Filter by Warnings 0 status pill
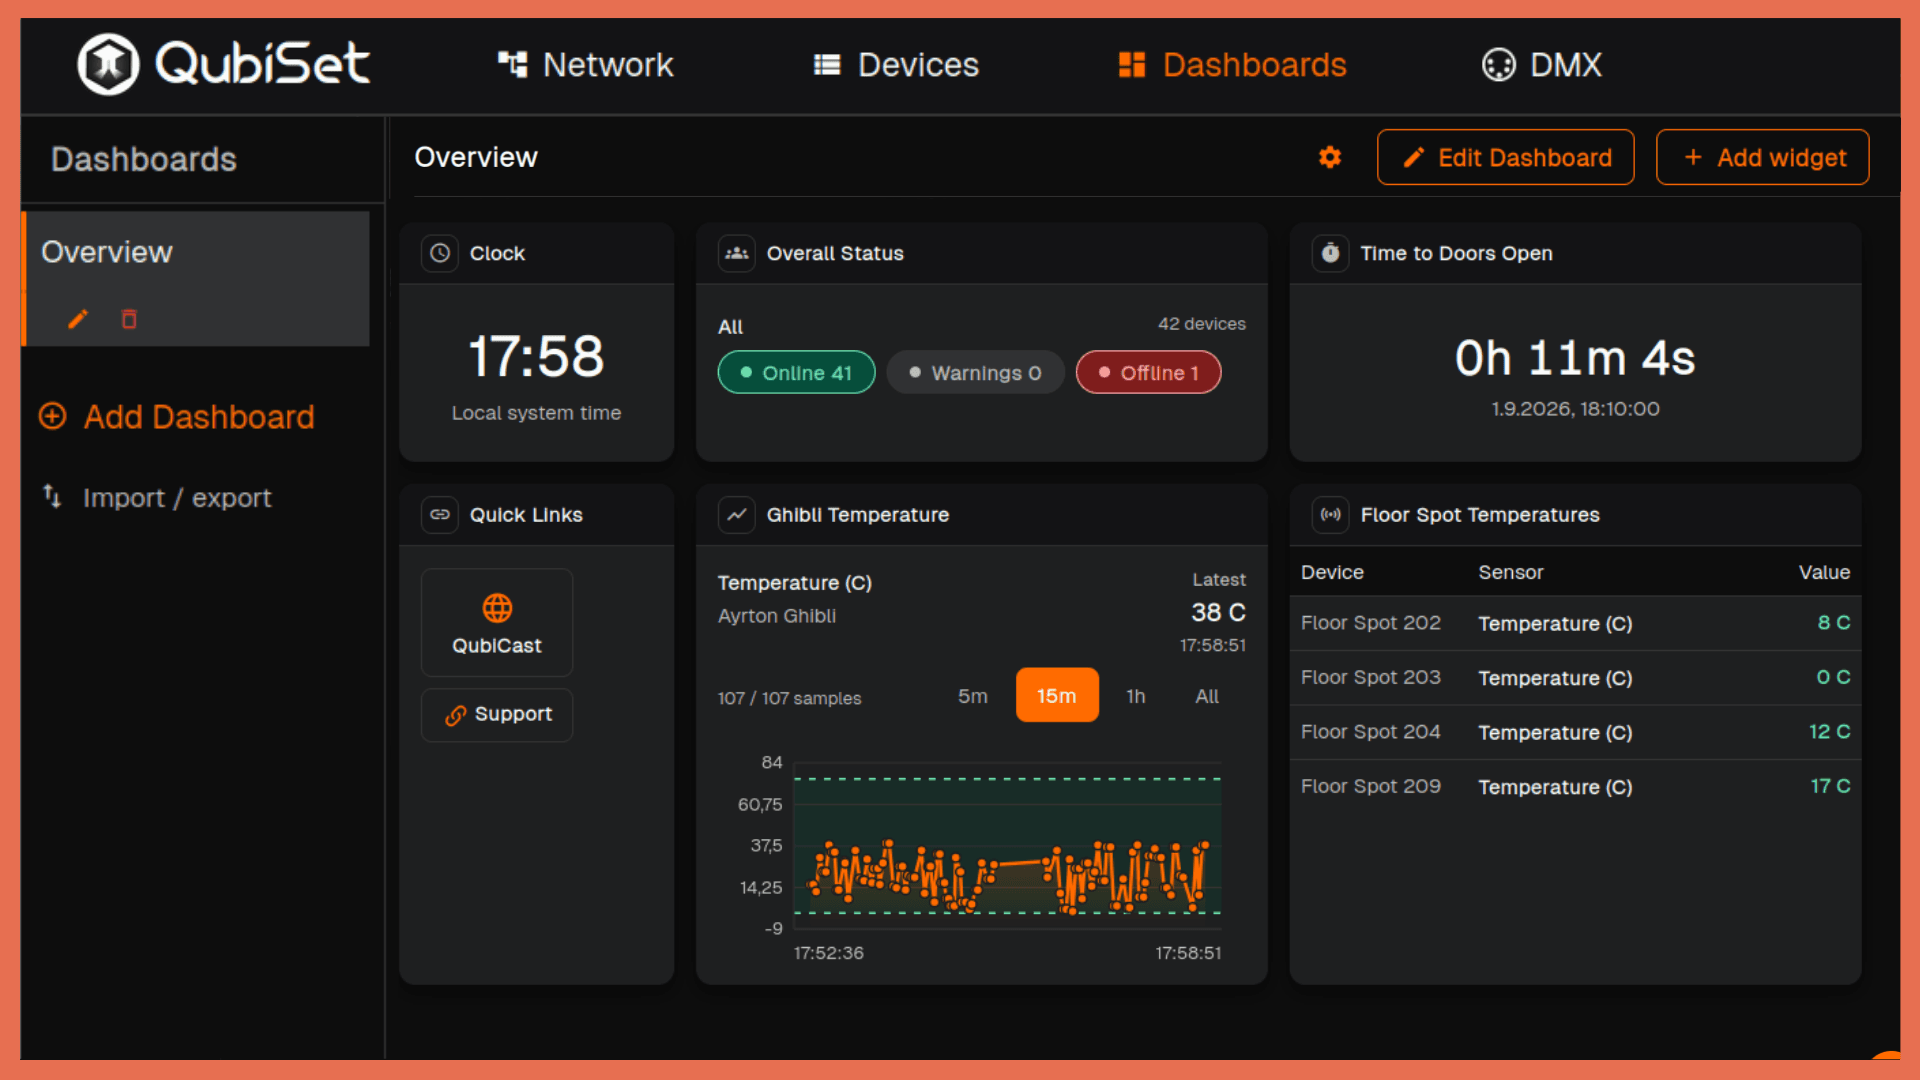Viewport: 1920px width, 1080px height. point(975,372)
